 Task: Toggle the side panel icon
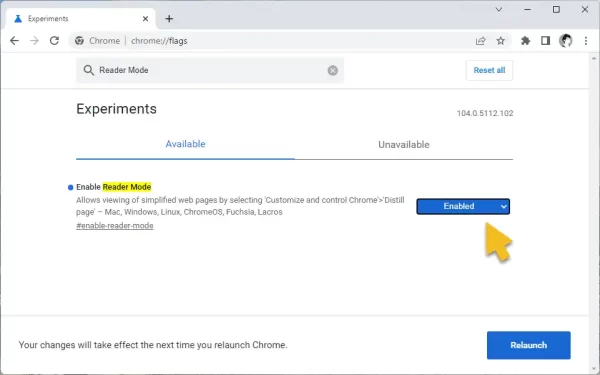click(x=545, y=41)
